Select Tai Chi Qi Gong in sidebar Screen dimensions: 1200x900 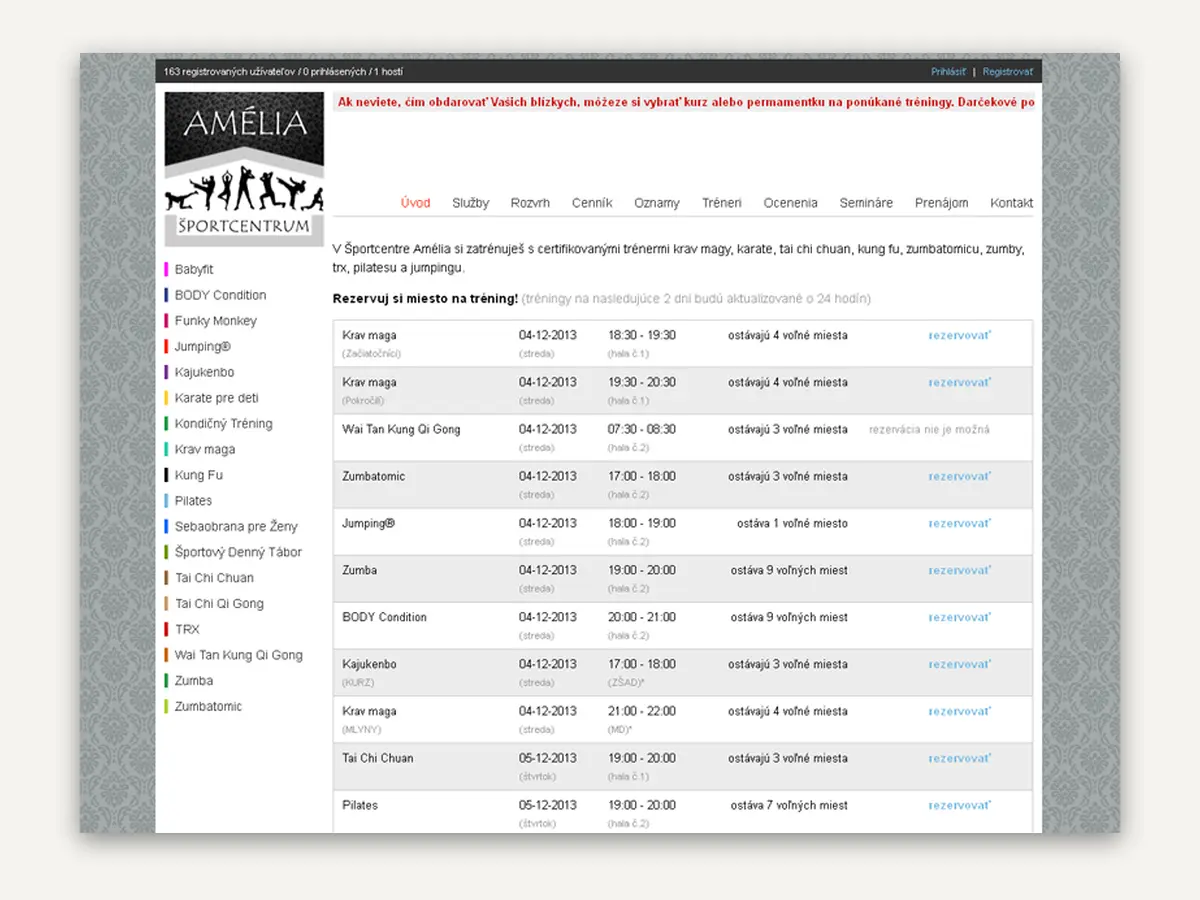click(x=219, y=604)
